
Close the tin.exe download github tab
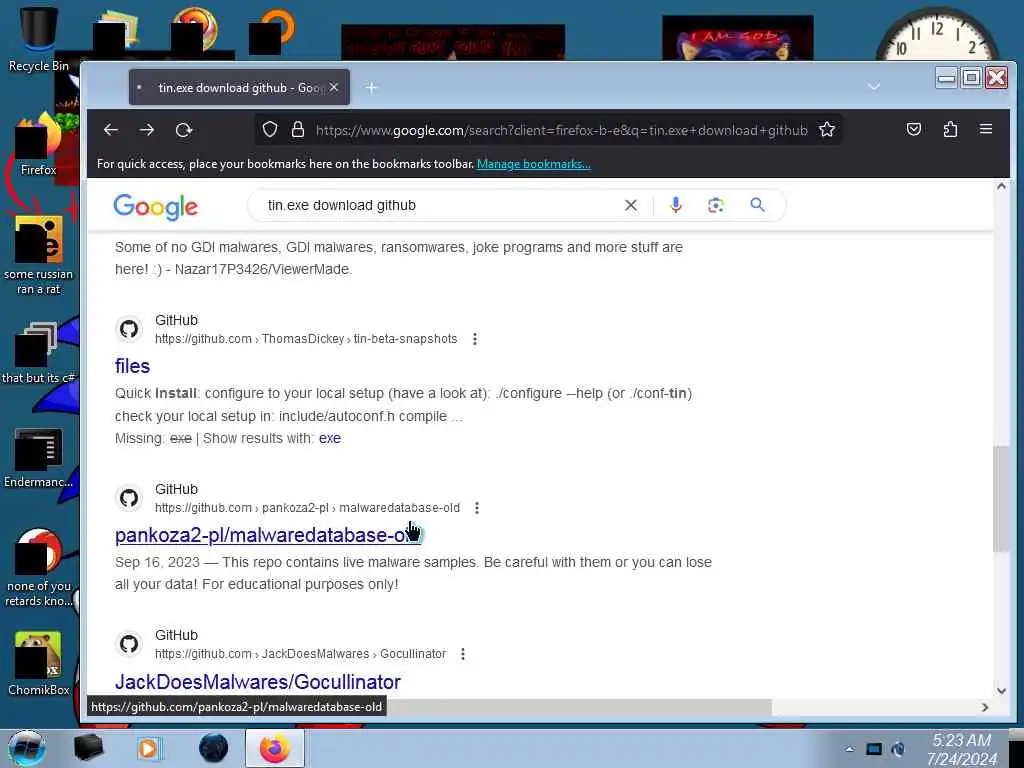tap(334, 87)
